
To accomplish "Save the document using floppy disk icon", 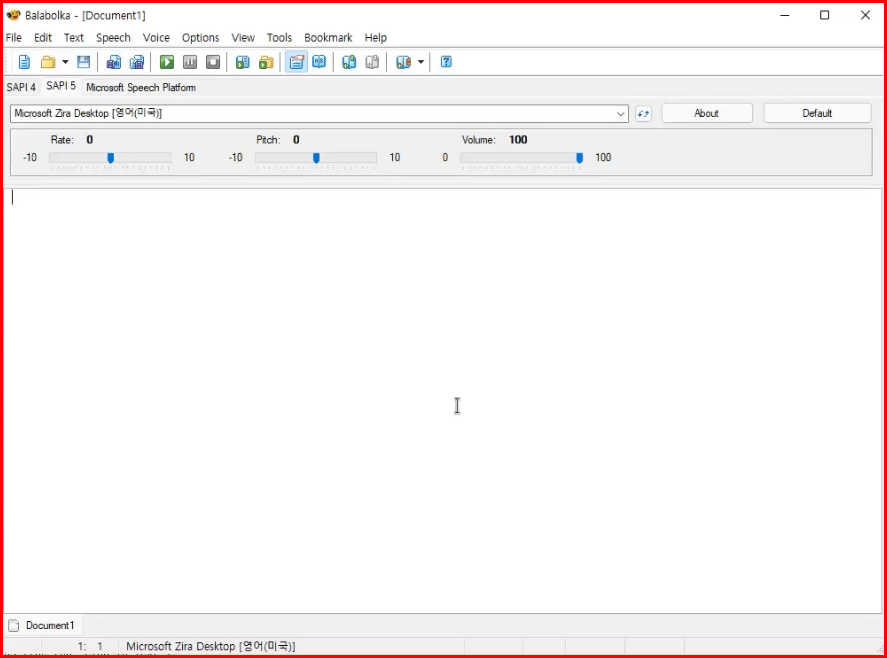I will 84,62.
